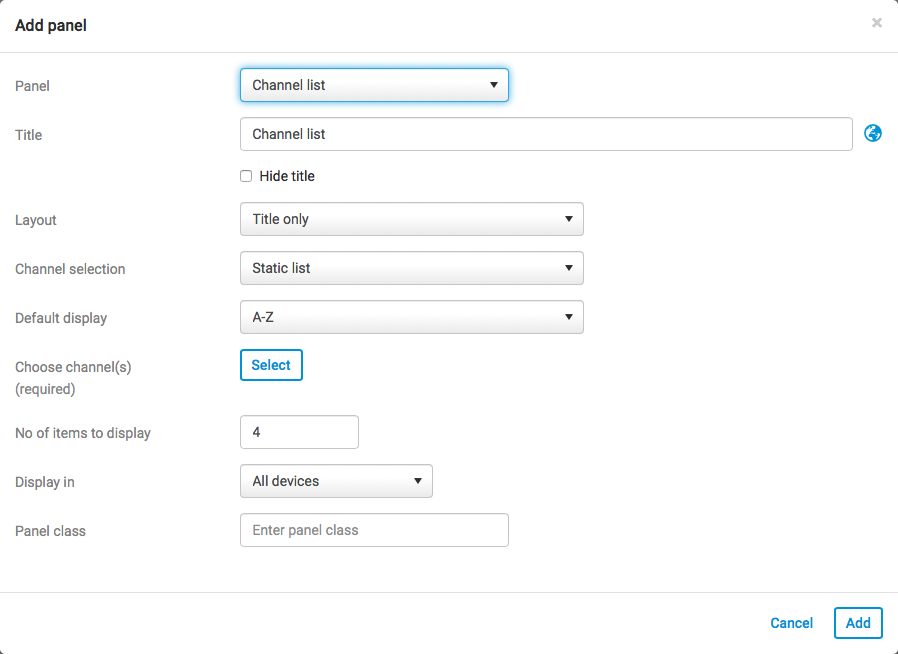
Task: Close the Add panel dialog
Action: point(877,23)
